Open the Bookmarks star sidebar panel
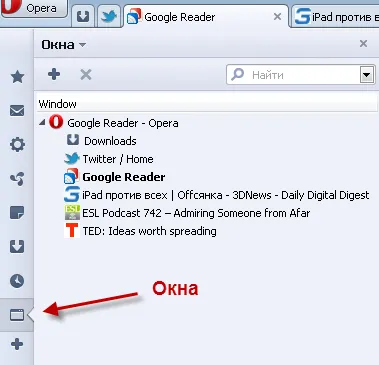Screen dimensions: 379x365 [x=17, y=77]
